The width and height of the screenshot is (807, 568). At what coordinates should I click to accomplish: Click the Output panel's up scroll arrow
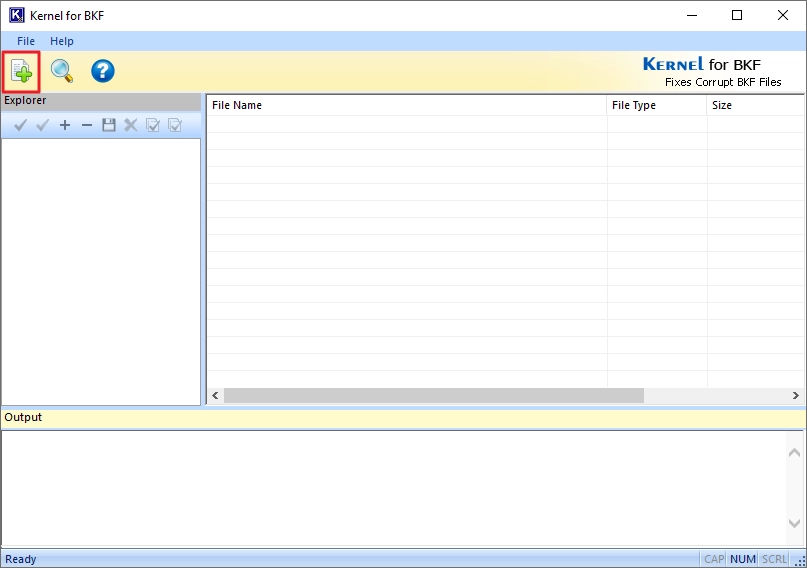click(x=794, y=452)
